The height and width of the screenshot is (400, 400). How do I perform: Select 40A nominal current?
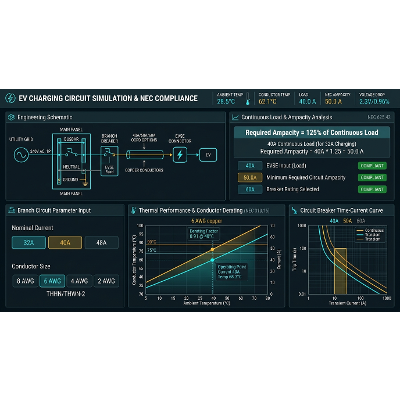(65, 243)
